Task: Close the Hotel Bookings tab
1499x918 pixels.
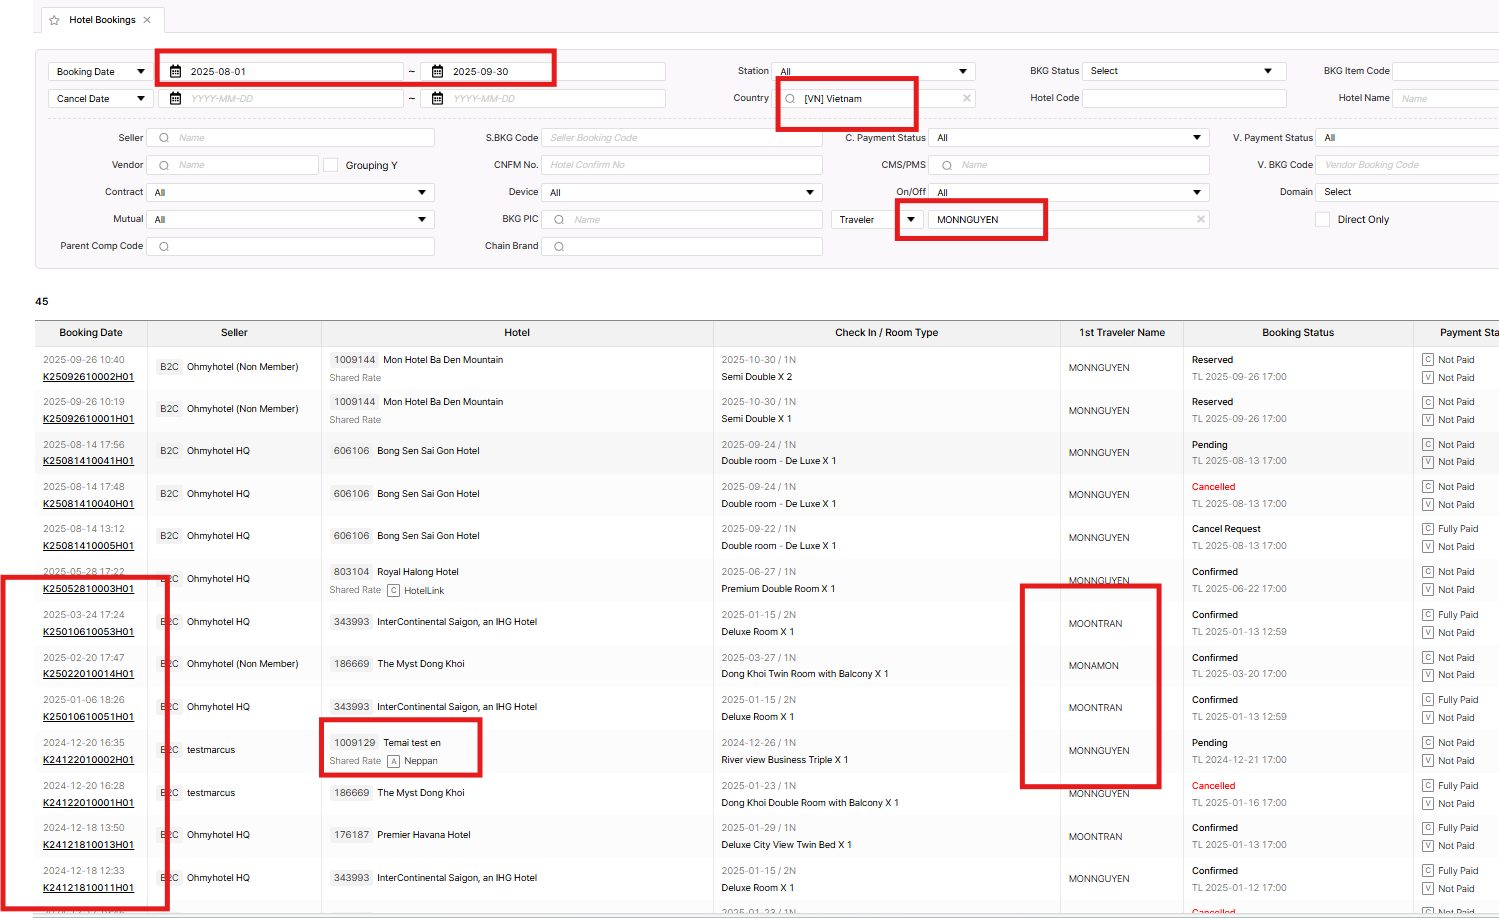Action: (147, 20)
